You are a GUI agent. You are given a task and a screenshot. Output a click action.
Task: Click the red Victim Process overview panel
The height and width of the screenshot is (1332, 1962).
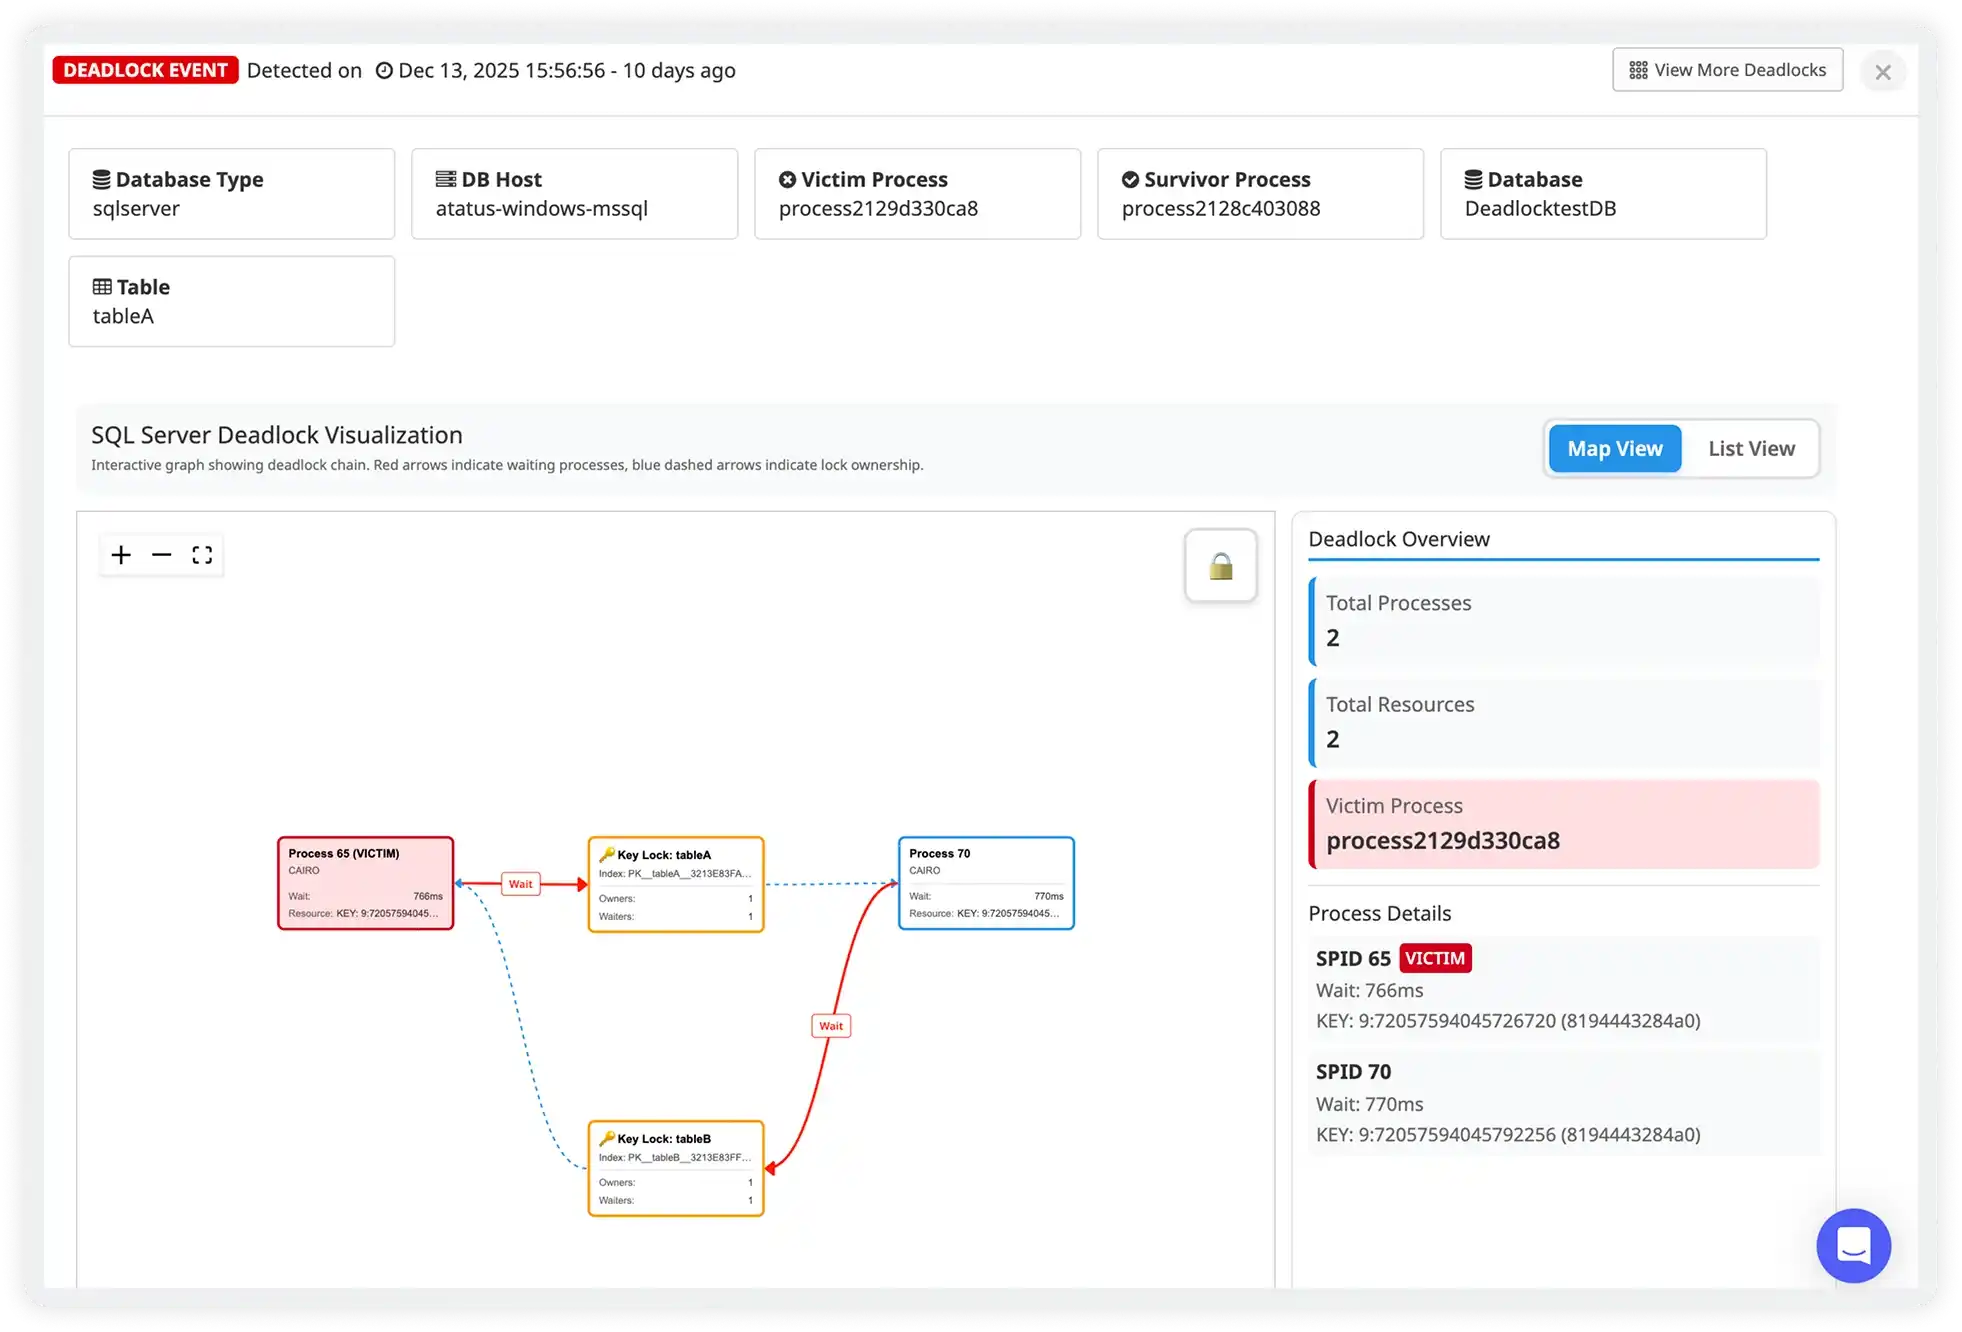click(1564, 824)
